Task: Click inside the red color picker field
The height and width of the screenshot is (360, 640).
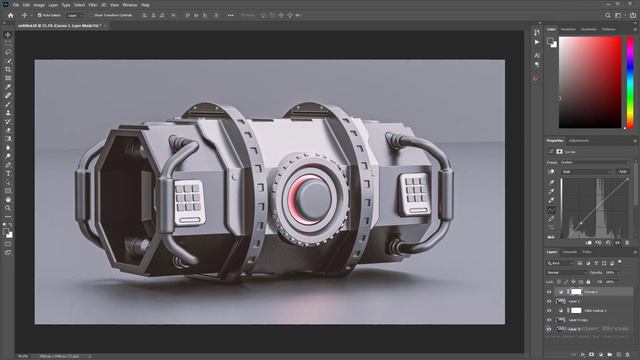Action: [x=590, y=82]
